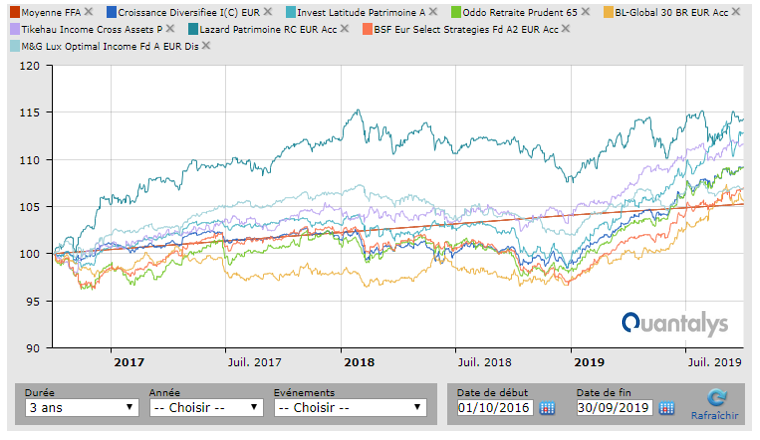
Task: Click the purple Tikehau Income color swatch
Action: tap(15, 29)
